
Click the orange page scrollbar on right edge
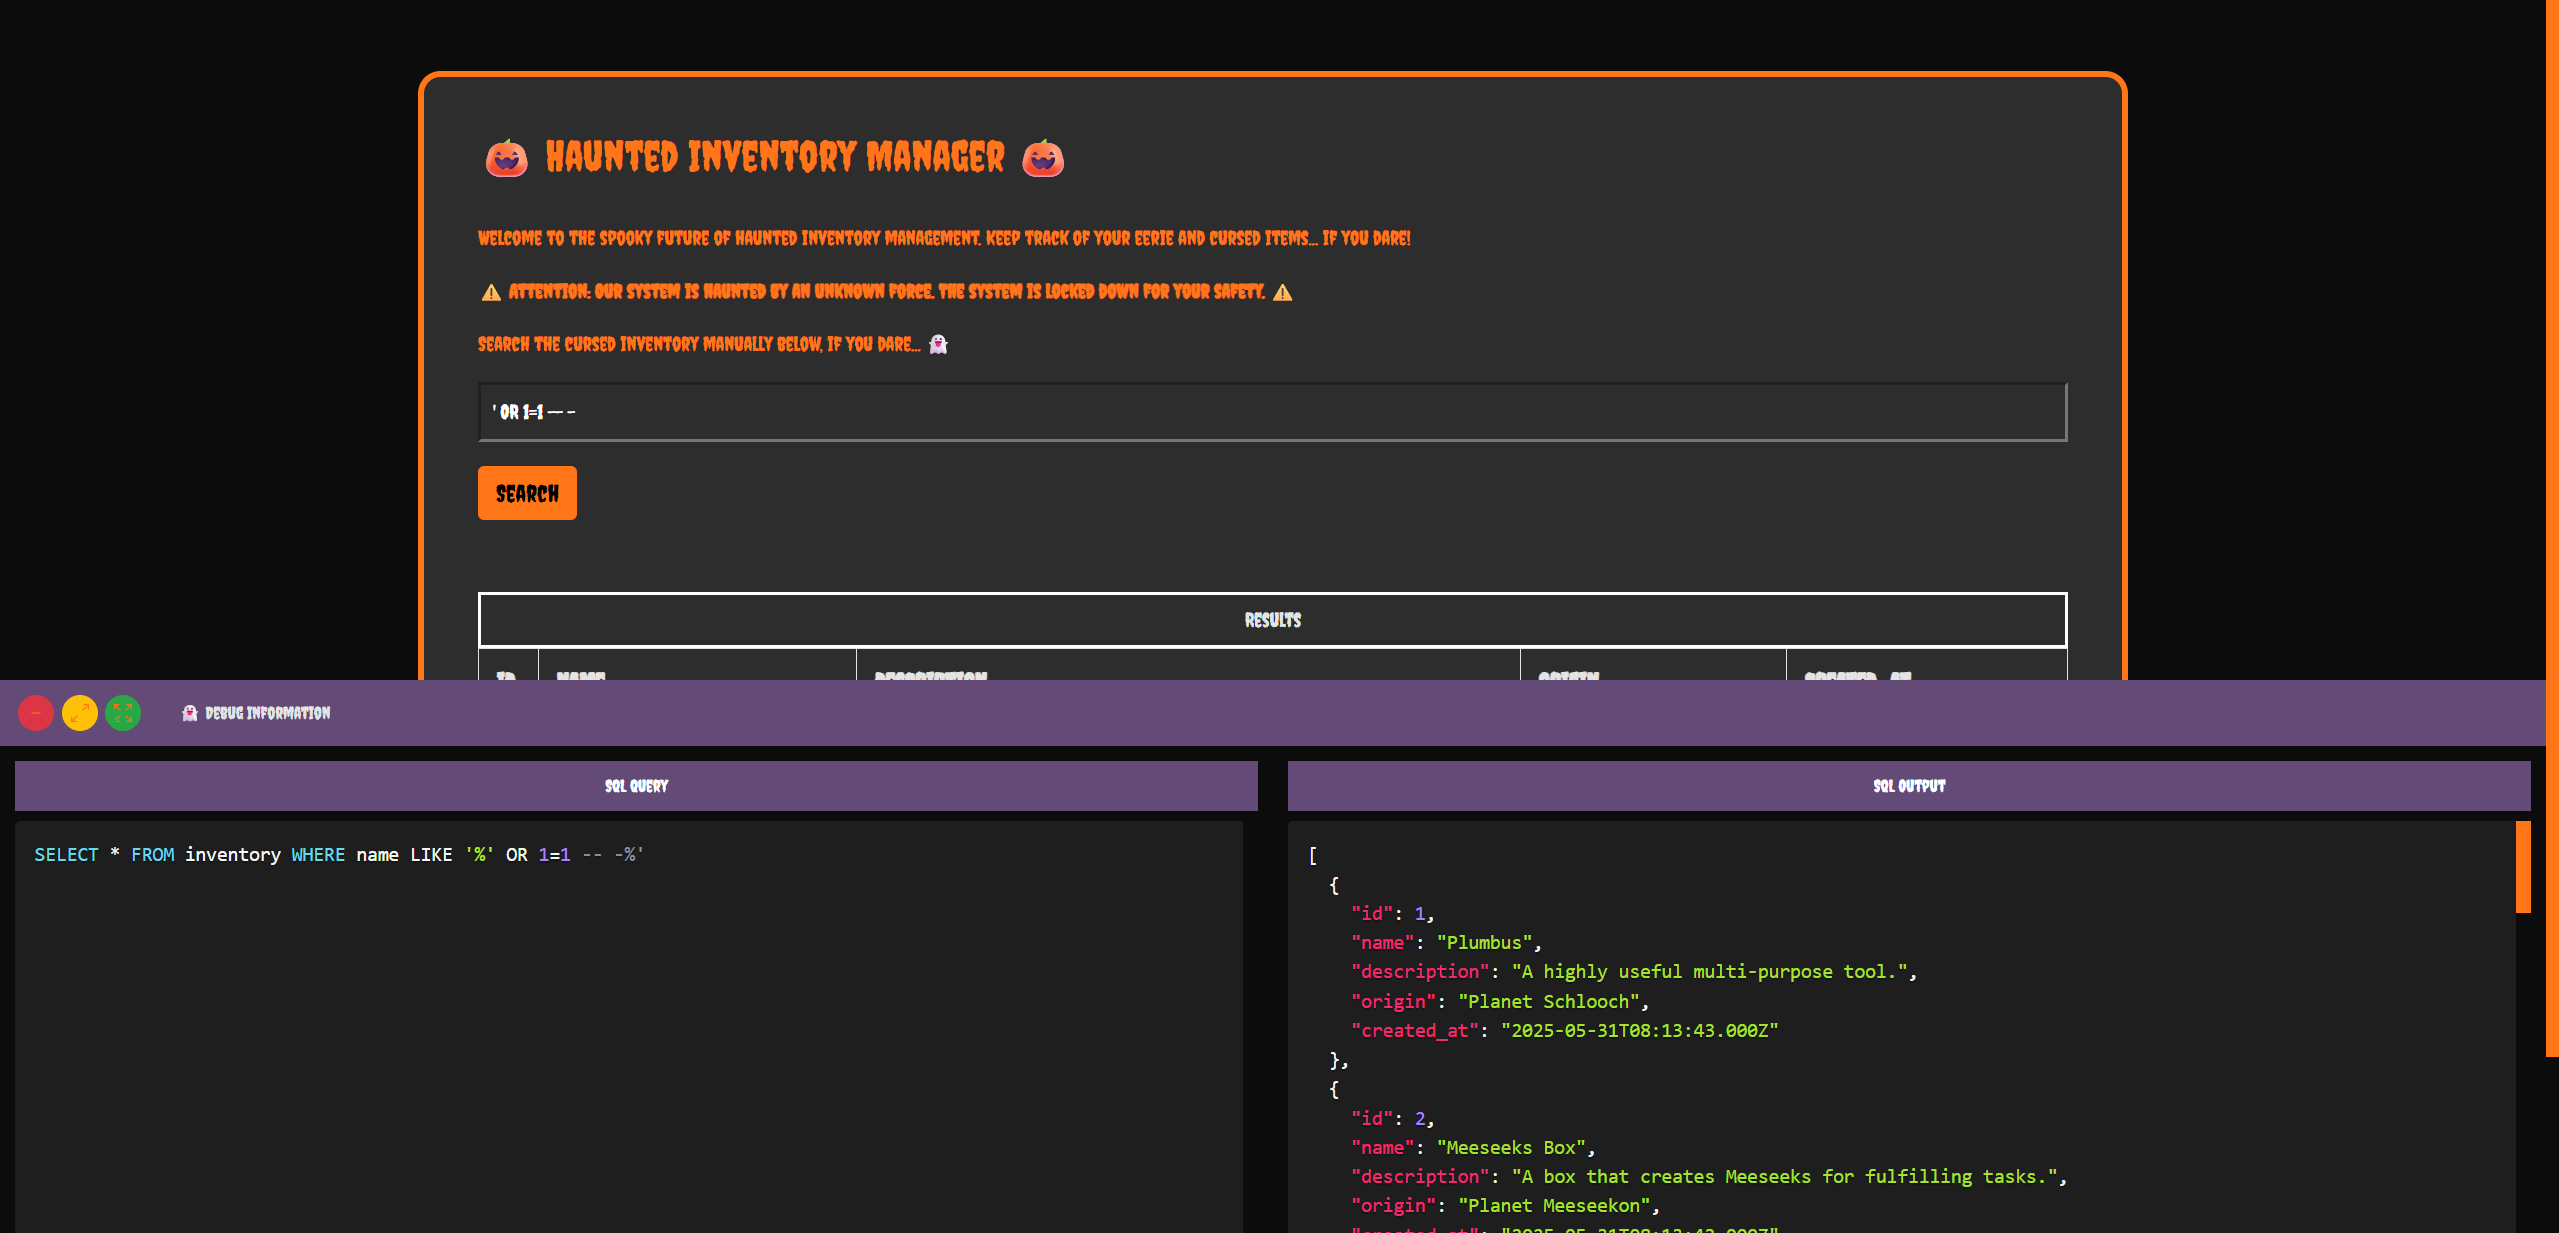2552,528
